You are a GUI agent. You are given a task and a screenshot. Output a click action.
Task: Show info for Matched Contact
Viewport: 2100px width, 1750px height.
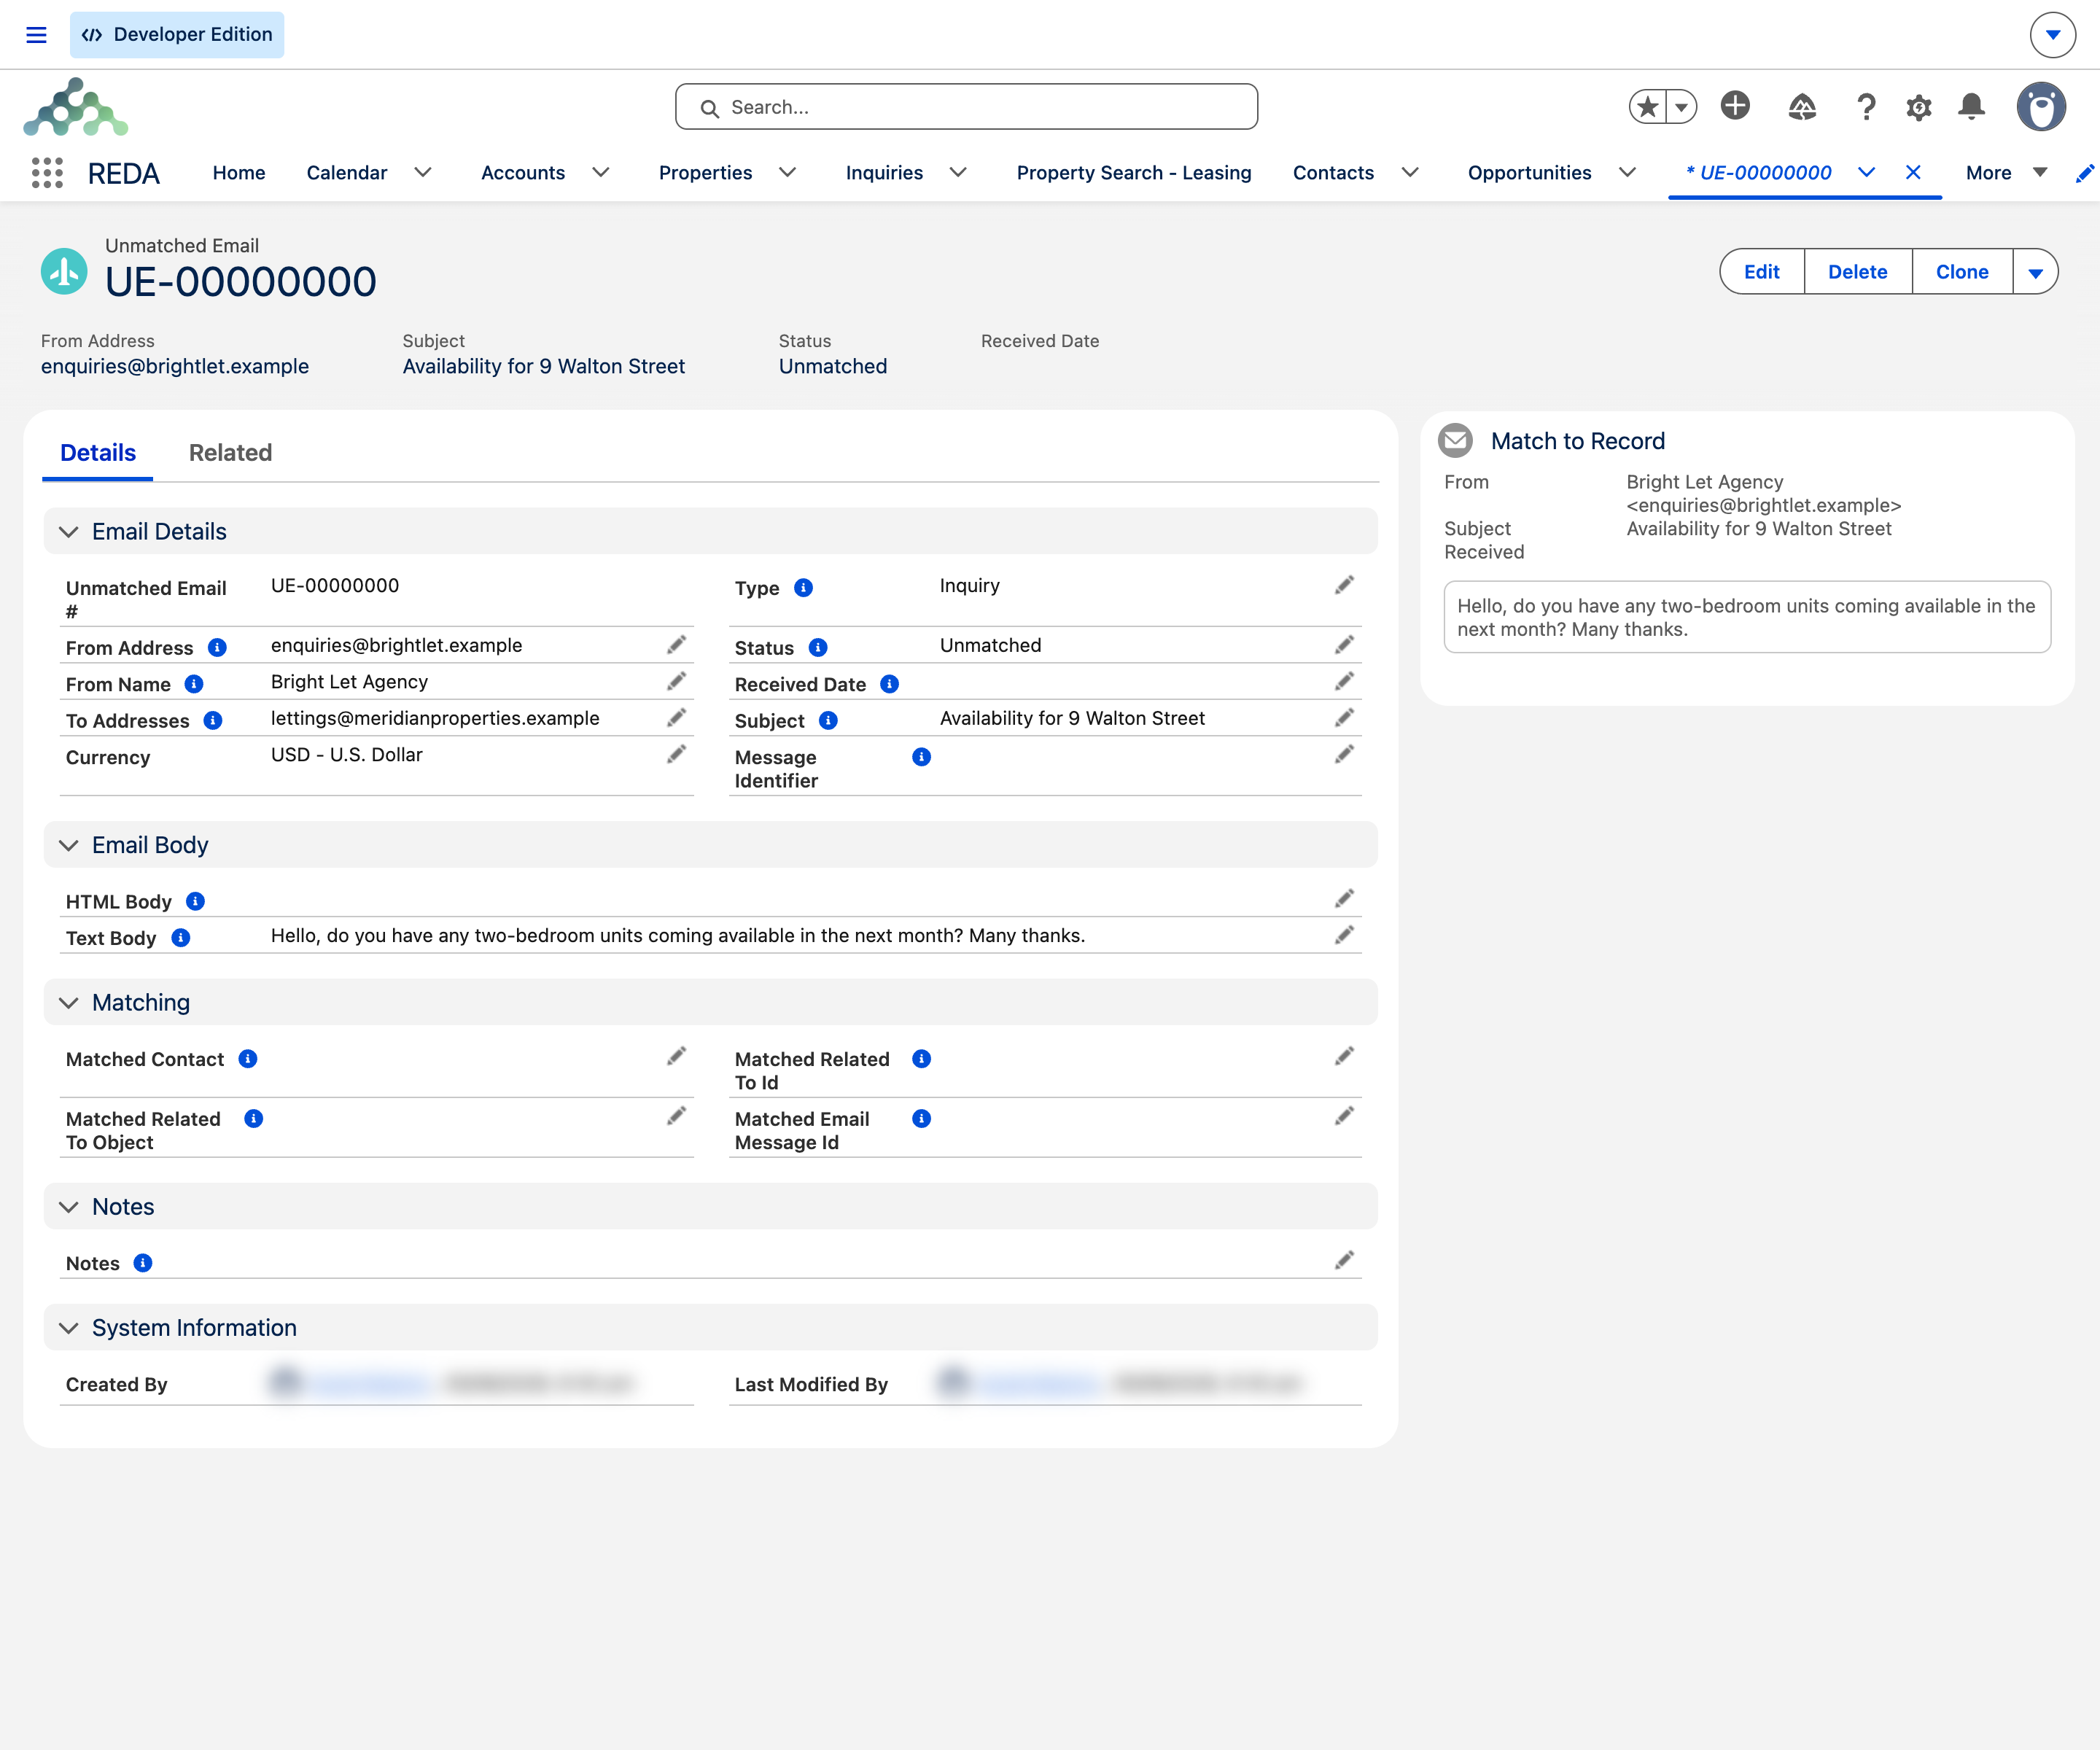tap(248, 1059)
